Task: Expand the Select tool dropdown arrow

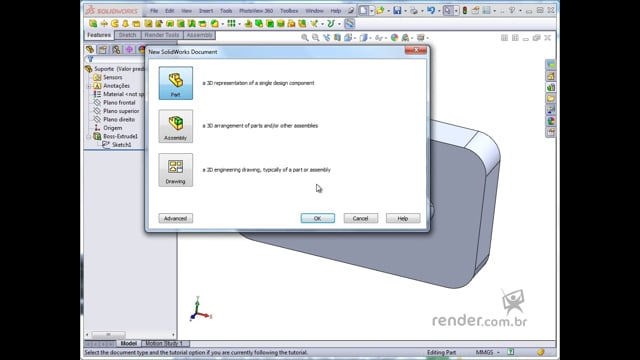Action: 456,11
